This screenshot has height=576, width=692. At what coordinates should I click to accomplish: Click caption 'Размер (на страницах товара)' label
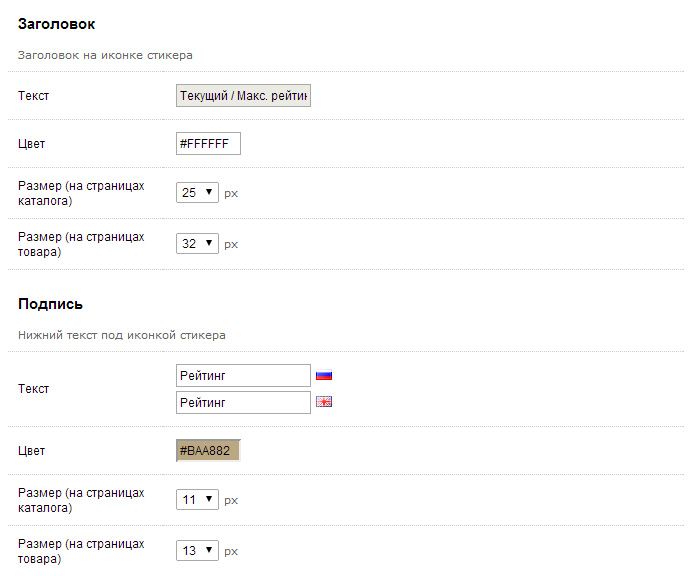(81, 551)
